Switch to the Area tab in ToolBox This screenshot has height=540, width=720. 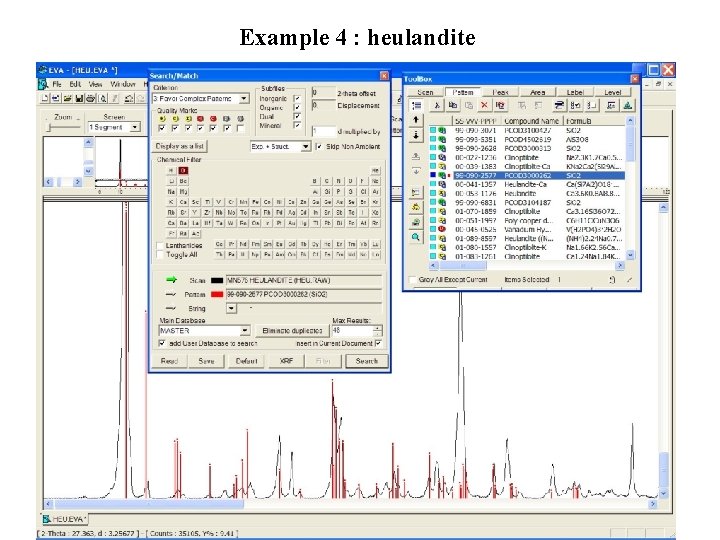(538, 92)
